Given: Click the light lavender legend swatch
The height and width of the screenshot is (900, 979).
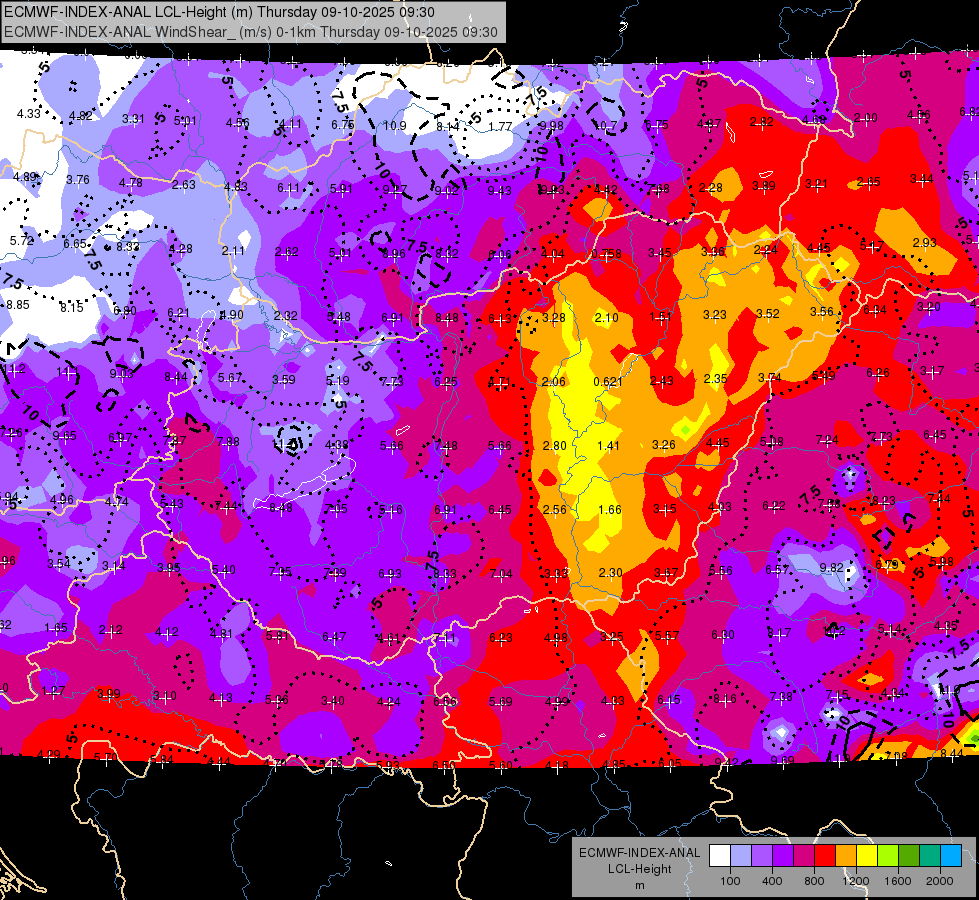Looking at the screenshot, I should (x=741, y=855).
